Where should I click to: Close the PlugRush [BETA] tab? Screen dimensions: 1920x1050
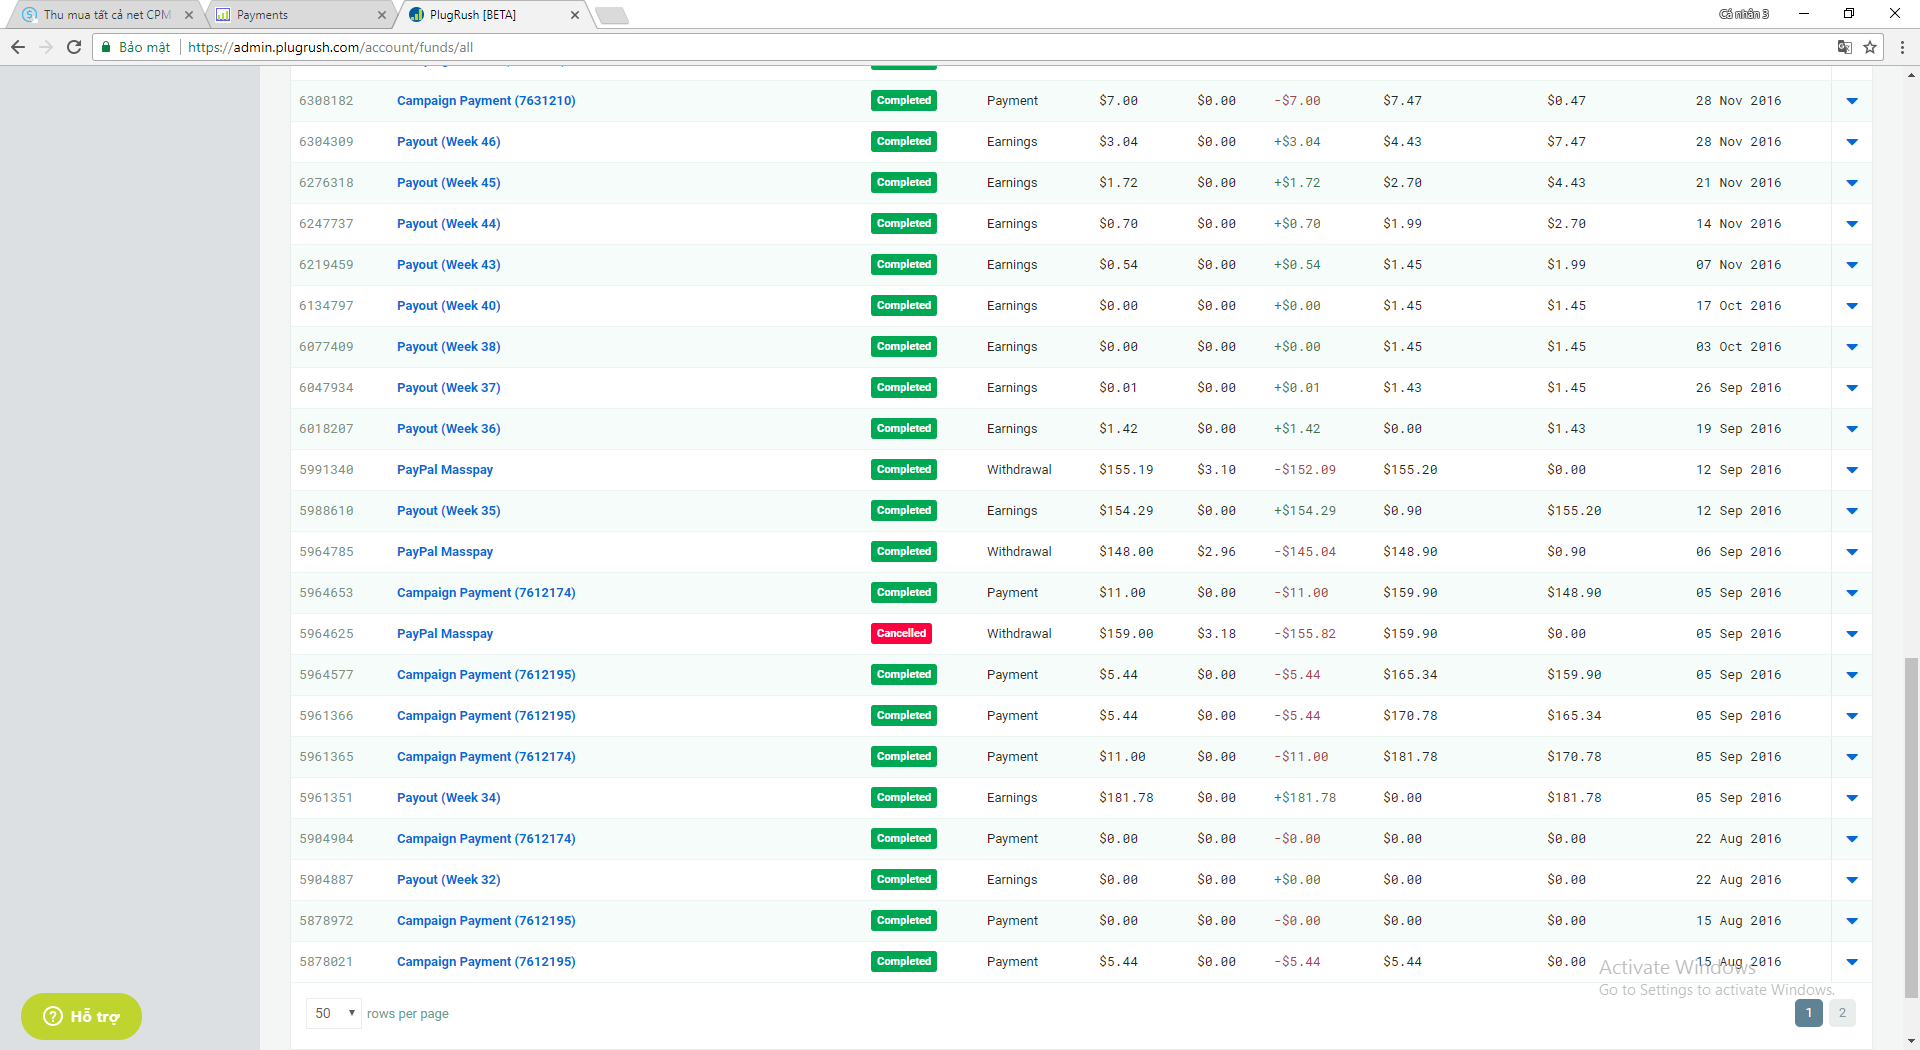click(575, 15)
